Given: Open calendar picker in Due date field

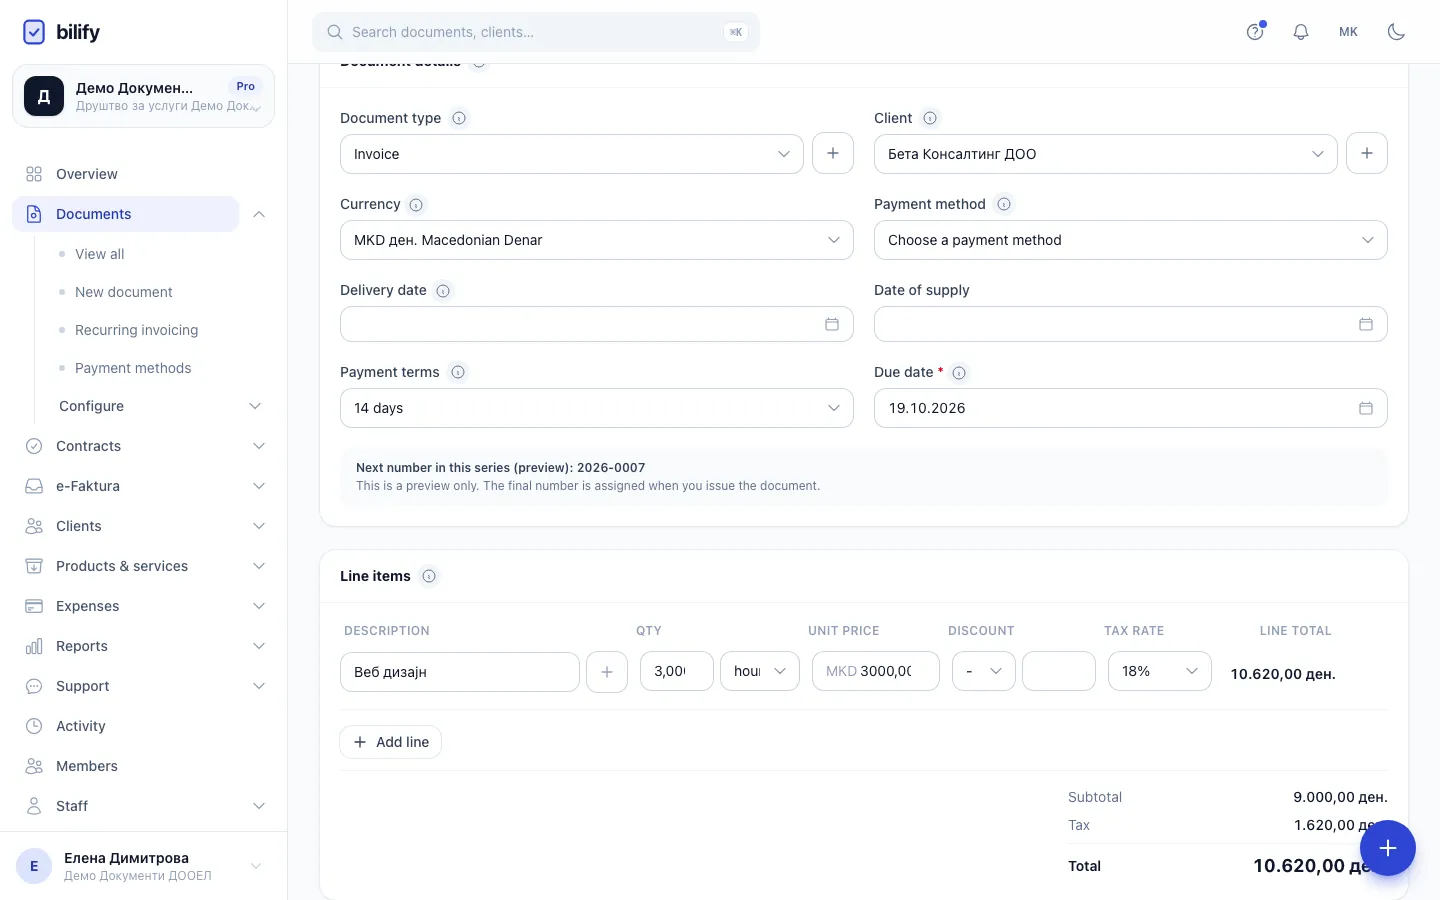Looking at the screenshot, I should (1366, 408).
